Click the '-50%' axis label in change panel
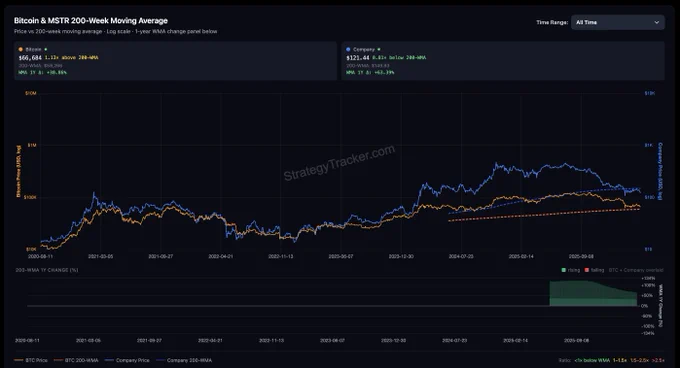Viewport: 680px width, 368px height. coord(647,316)
